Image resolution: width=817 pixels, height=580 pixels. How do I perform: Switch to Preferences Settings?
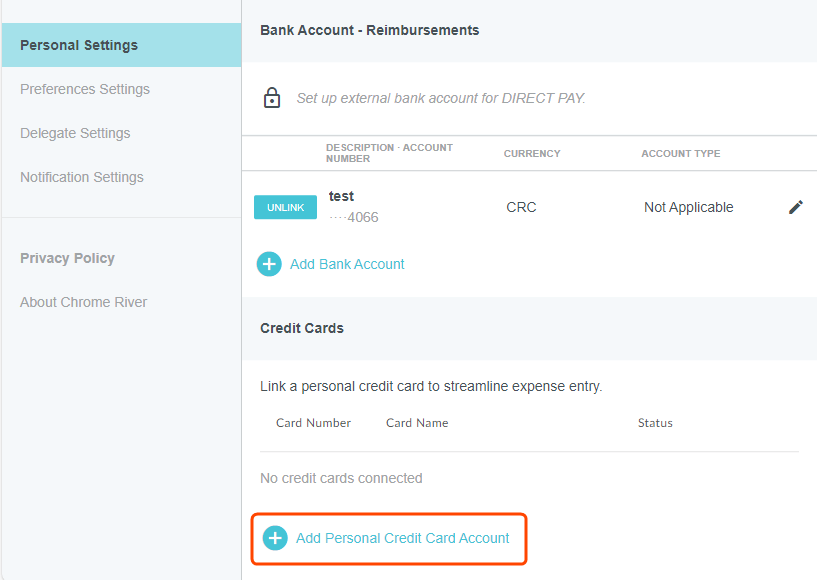[x=85, y=89]
